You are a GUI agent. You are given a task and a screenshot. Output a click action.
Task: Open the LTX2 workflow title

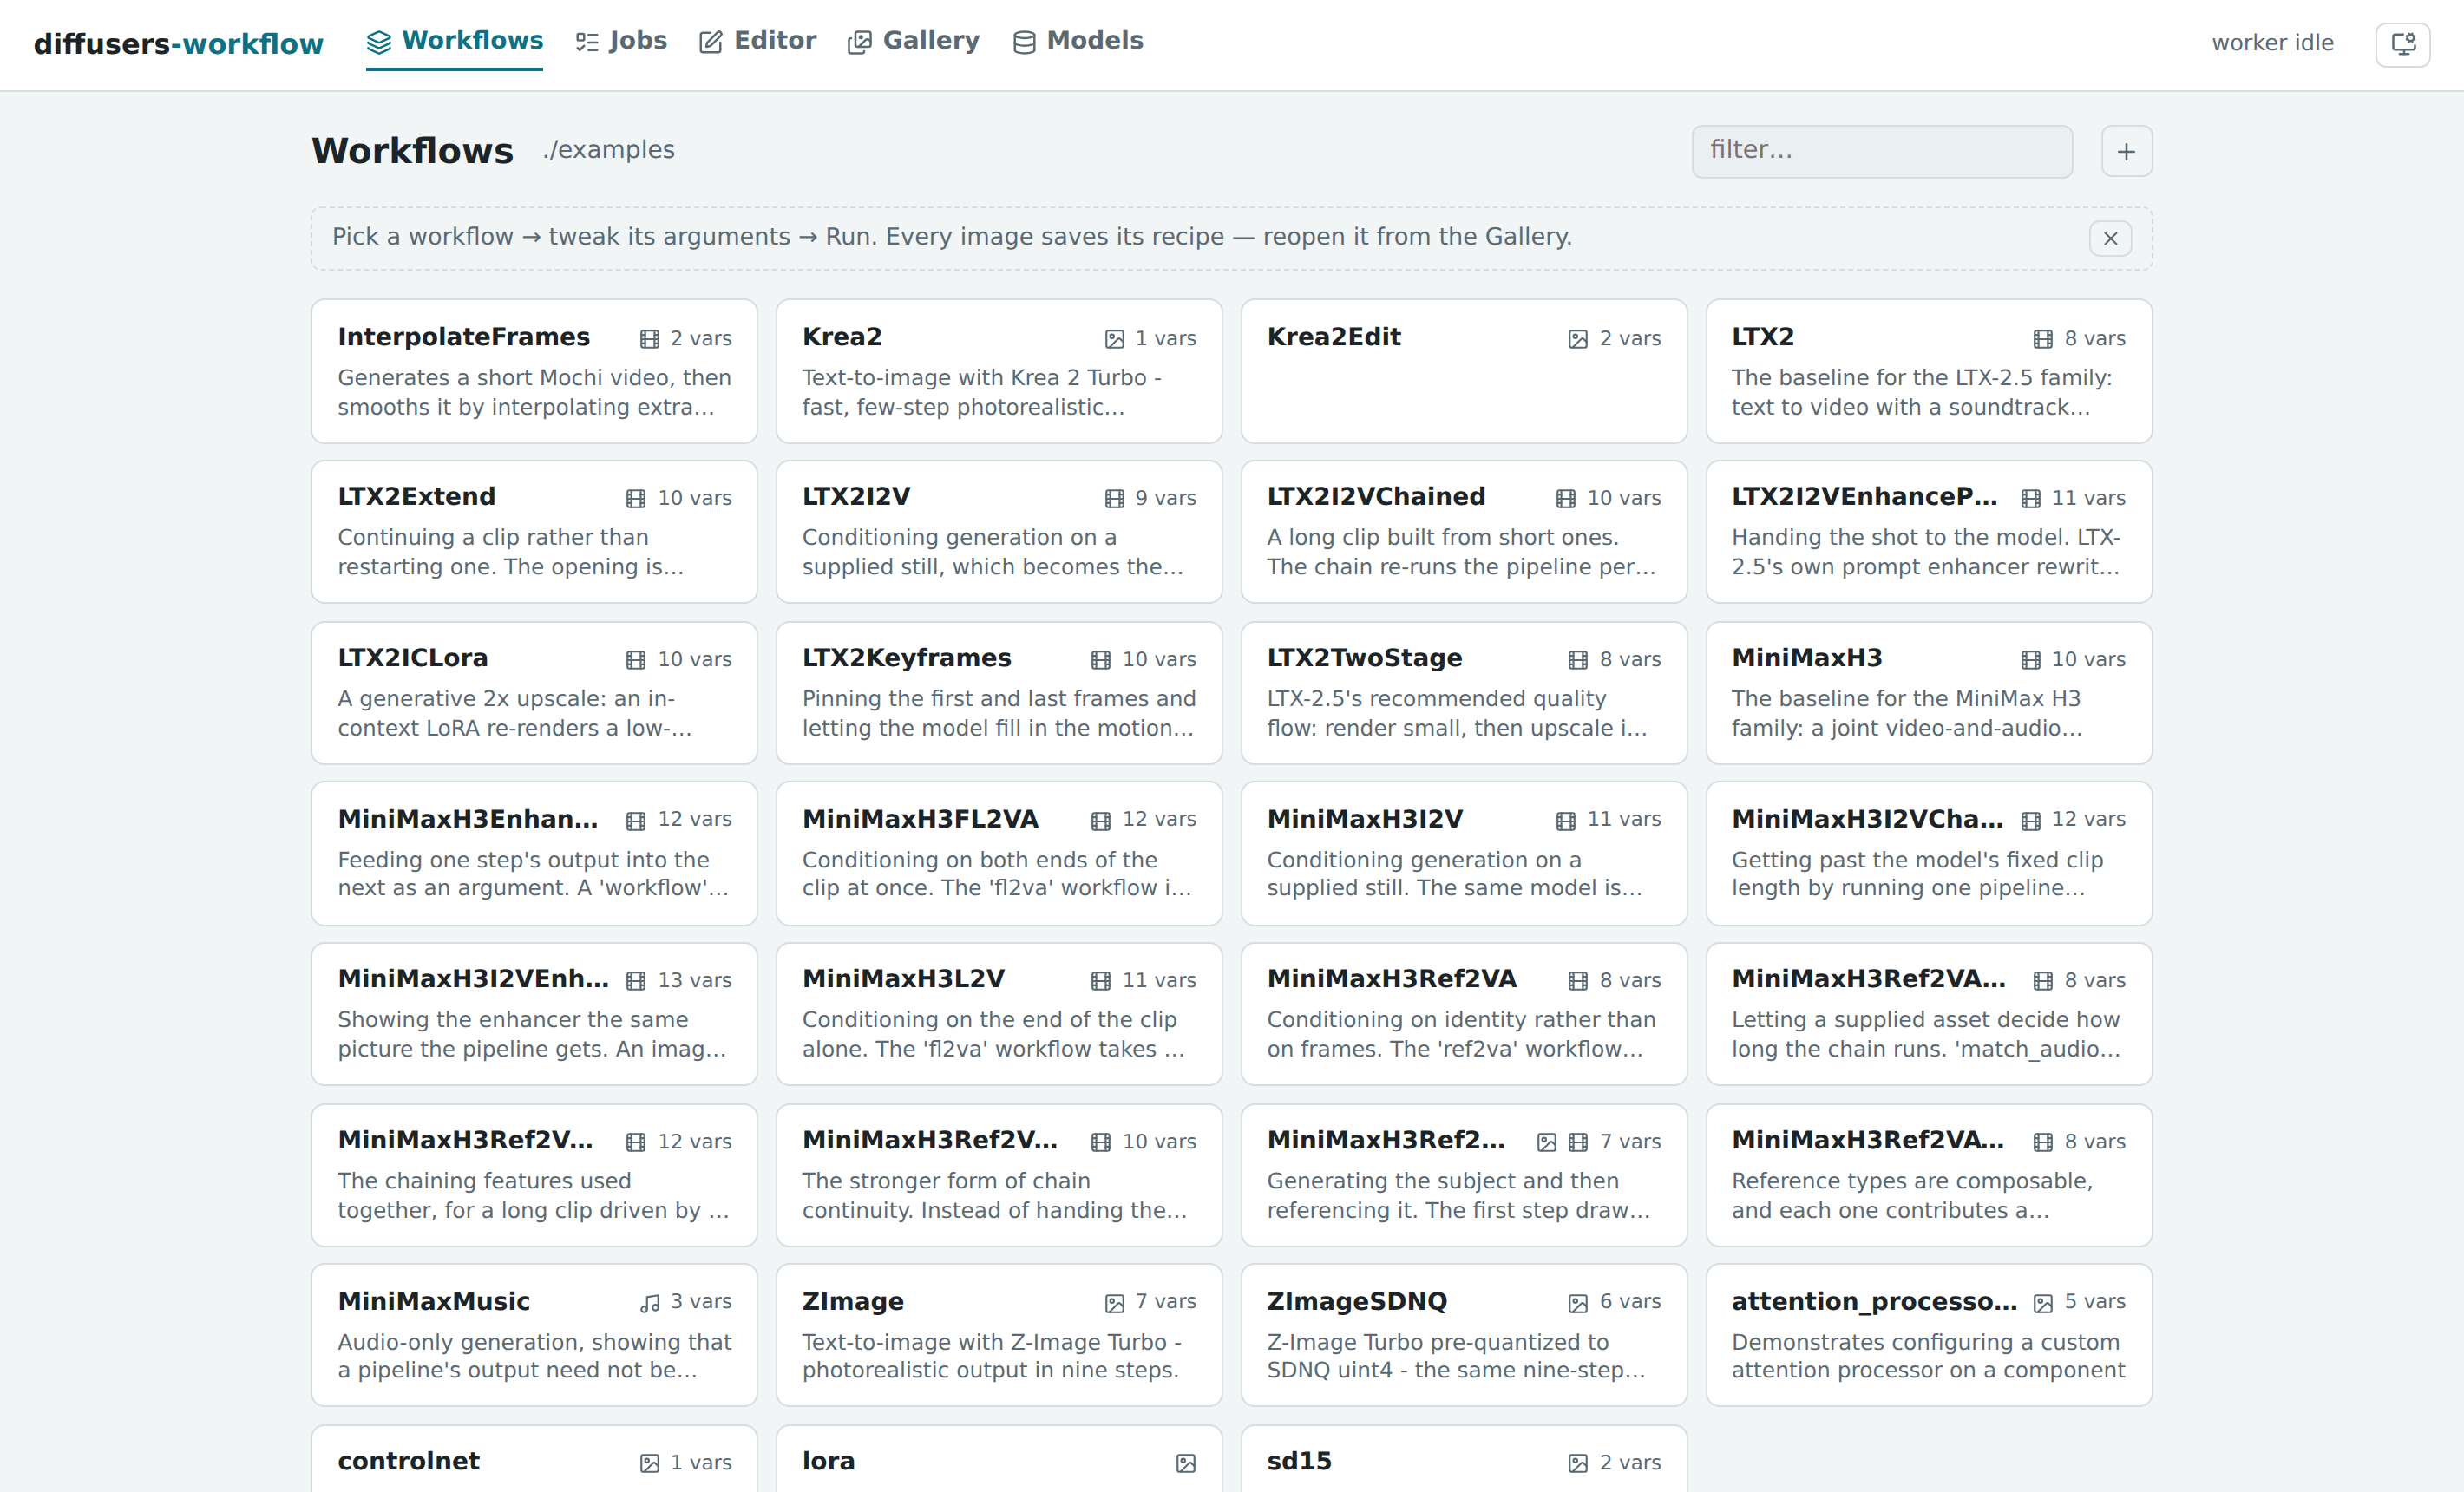point(1763,337)
